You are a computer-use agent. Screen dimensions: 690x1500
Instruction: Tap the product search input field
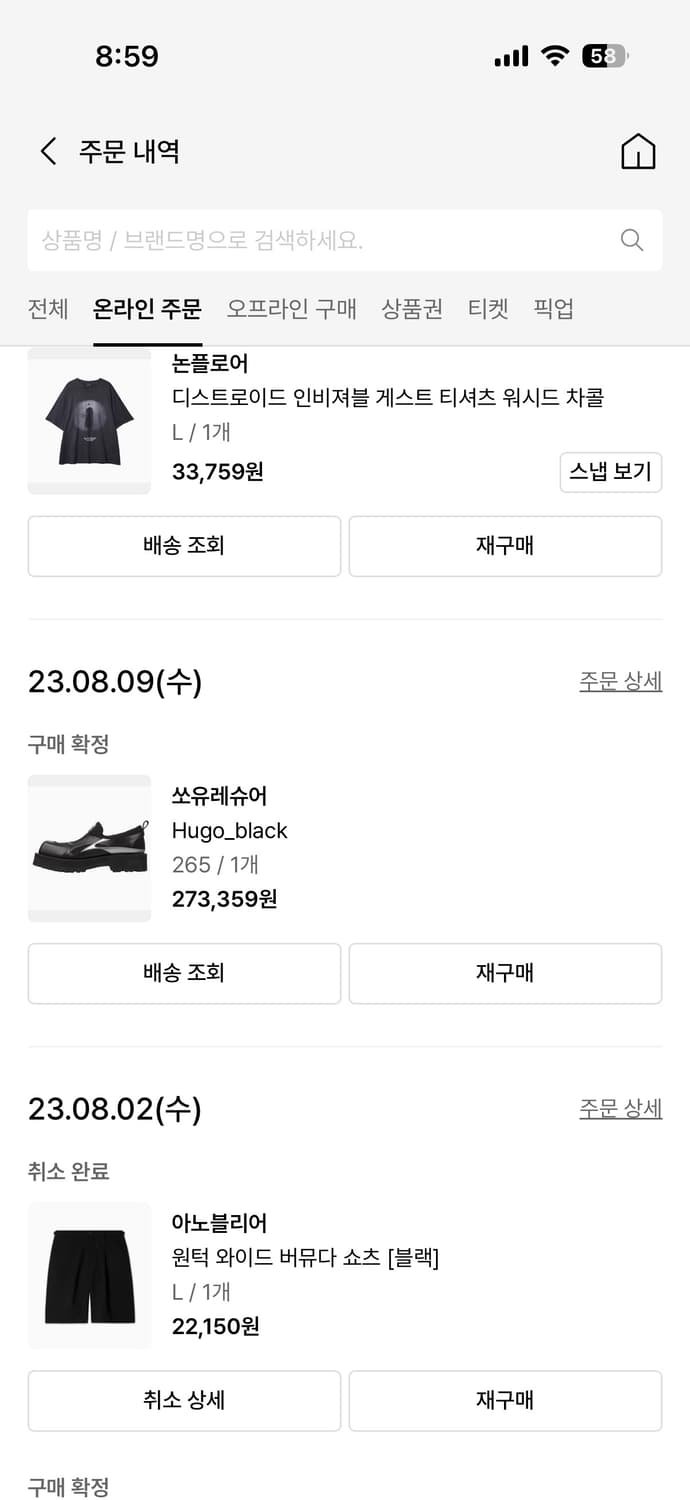[x=300, y=240]
